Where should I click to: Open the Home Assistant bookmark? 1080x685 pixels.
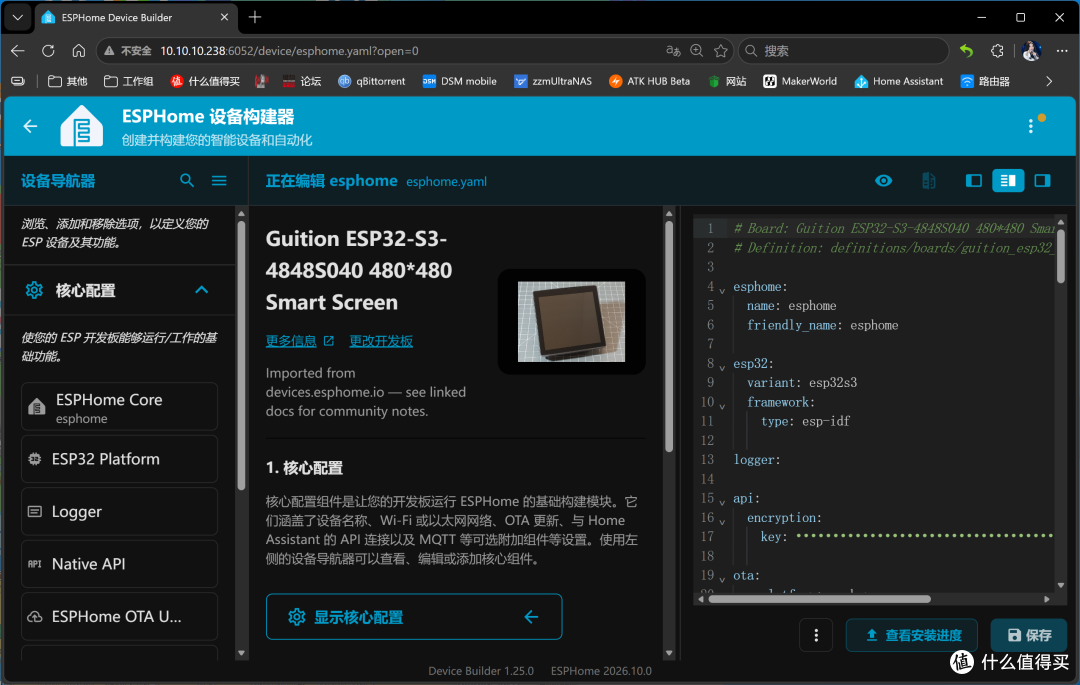[899, 81]
